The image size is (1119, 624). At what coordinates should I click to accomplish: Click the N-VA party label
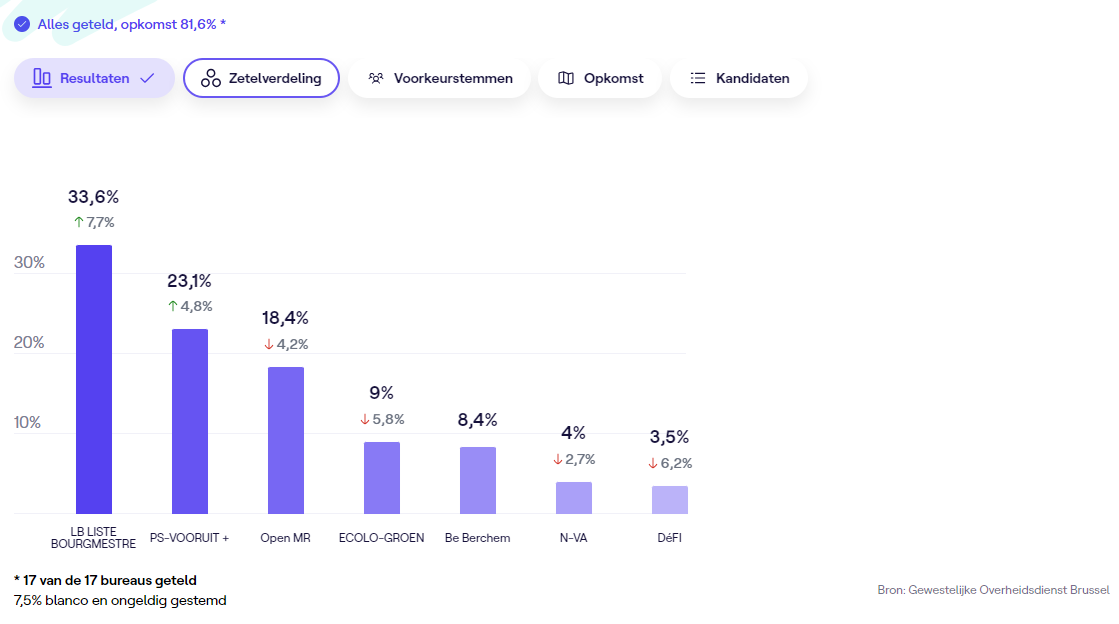[x=573, y=538]
